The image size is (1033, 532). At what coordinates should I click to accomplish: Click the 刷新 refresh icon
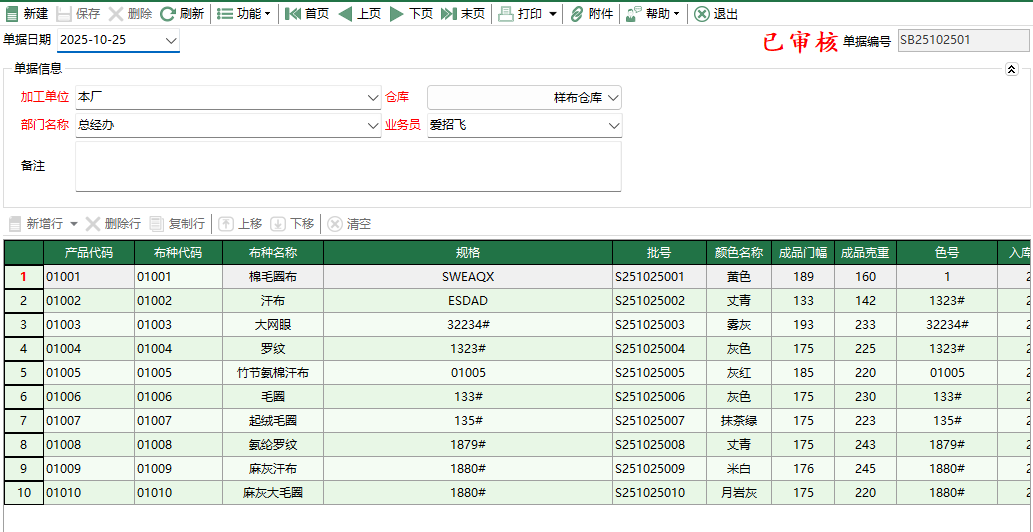(168, 14)
